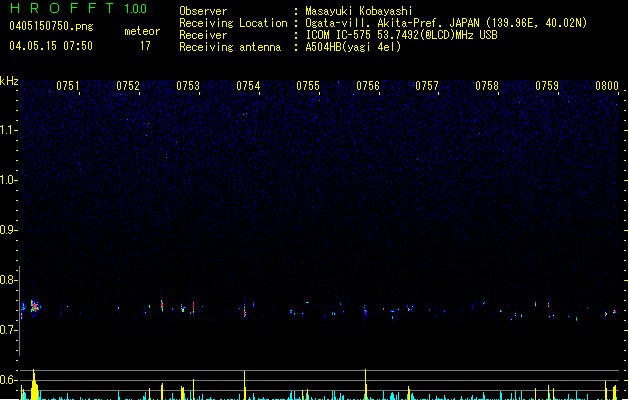629x400 pixels.
Task: Click the 0754 time marker
Action: pos(248,86)
